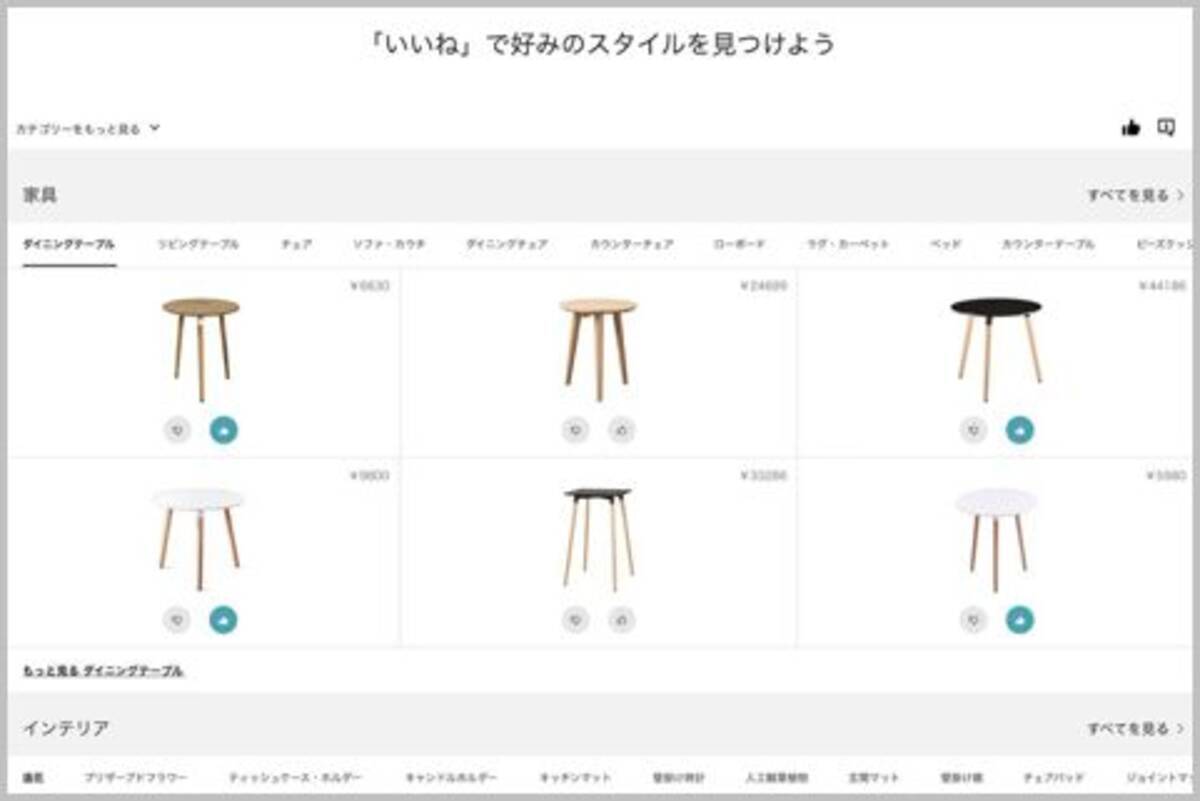Click the ¥24699 price label
Image resolution: width=1200 pixels, height=801 pixels.
pyautogui.click(x=763, y=286)
